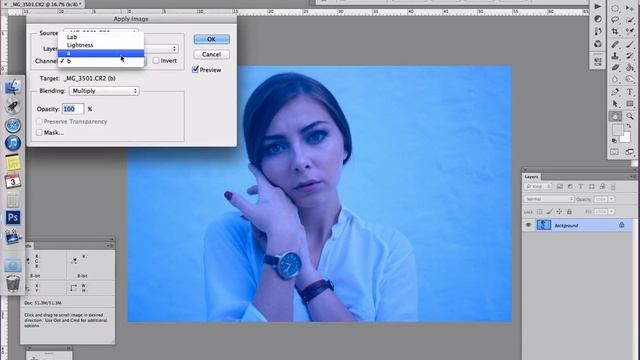Select the Elliptical Marquee tool
The height and width of the screenshot is (360, 640).
click(615, 8)
